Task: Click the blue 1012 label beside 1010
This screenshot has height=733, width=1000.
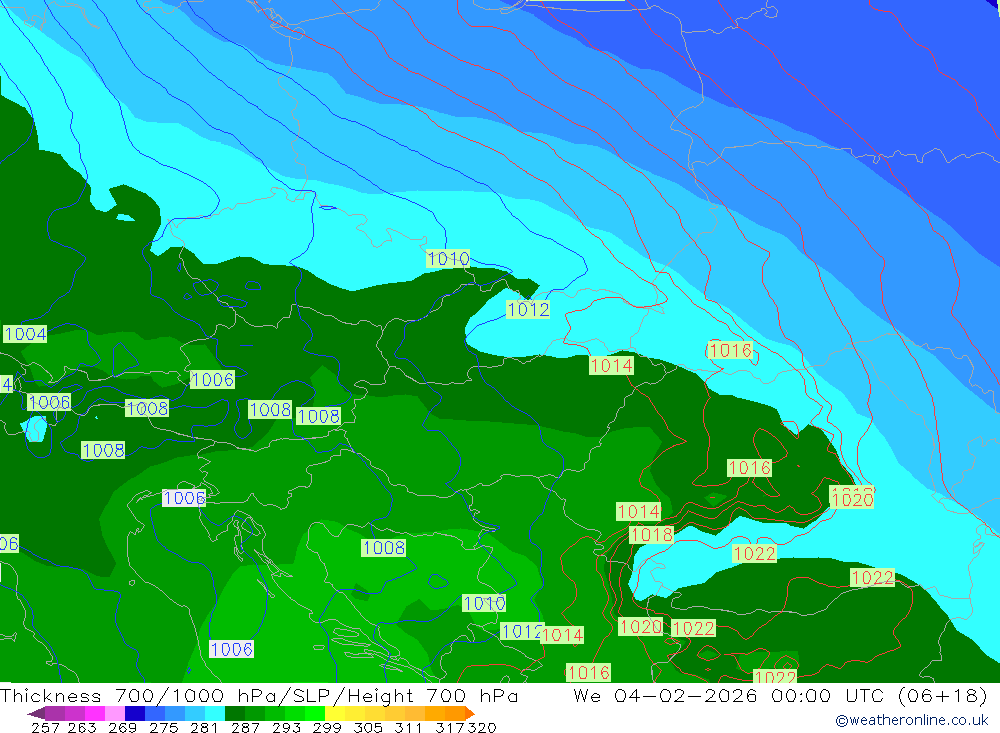Action: pos(528,309)
